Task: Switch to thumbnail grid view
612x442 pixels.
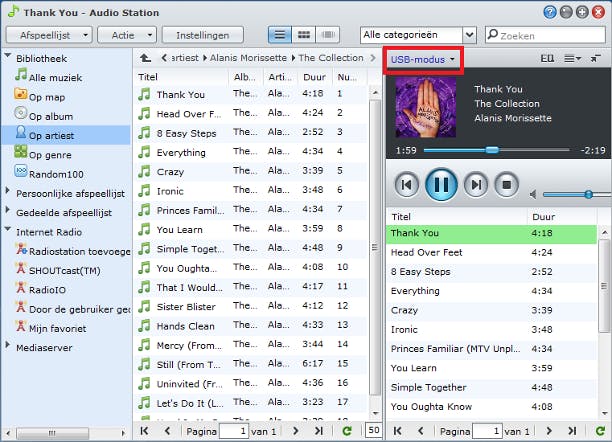Action: pos(304,35)
